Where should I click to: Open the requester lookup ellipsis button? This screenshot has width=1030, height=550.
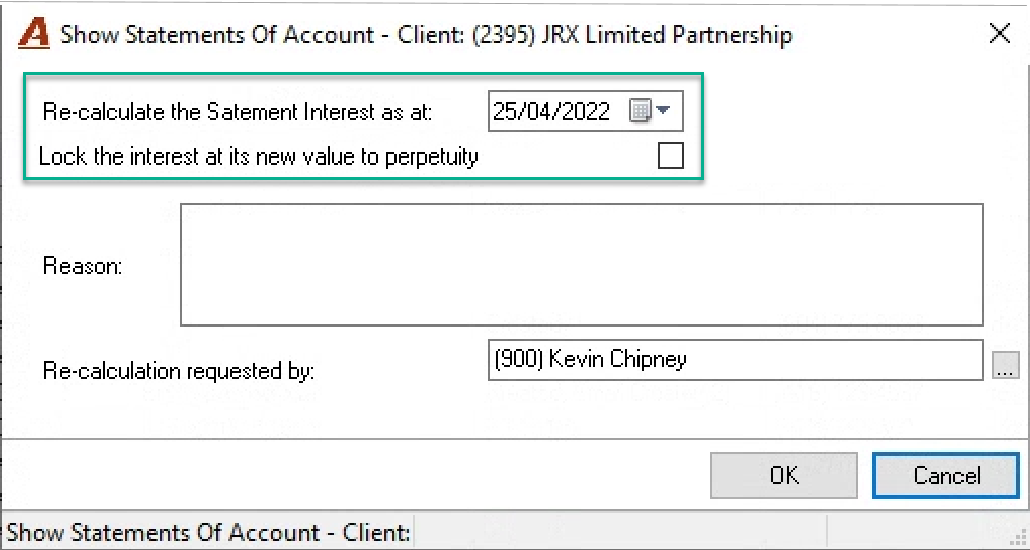tap(1005, 365)
